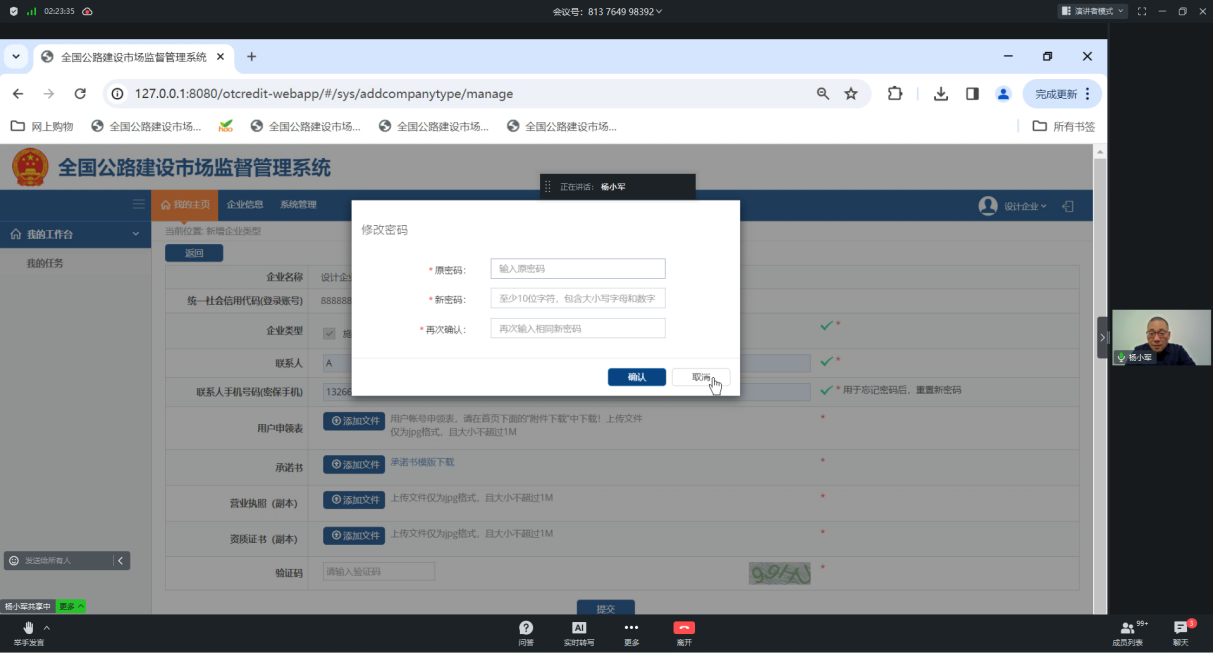Click the 确认 button in dialog
The height and width of the screenshot is (653, 1213).
[x=636, y=377]
